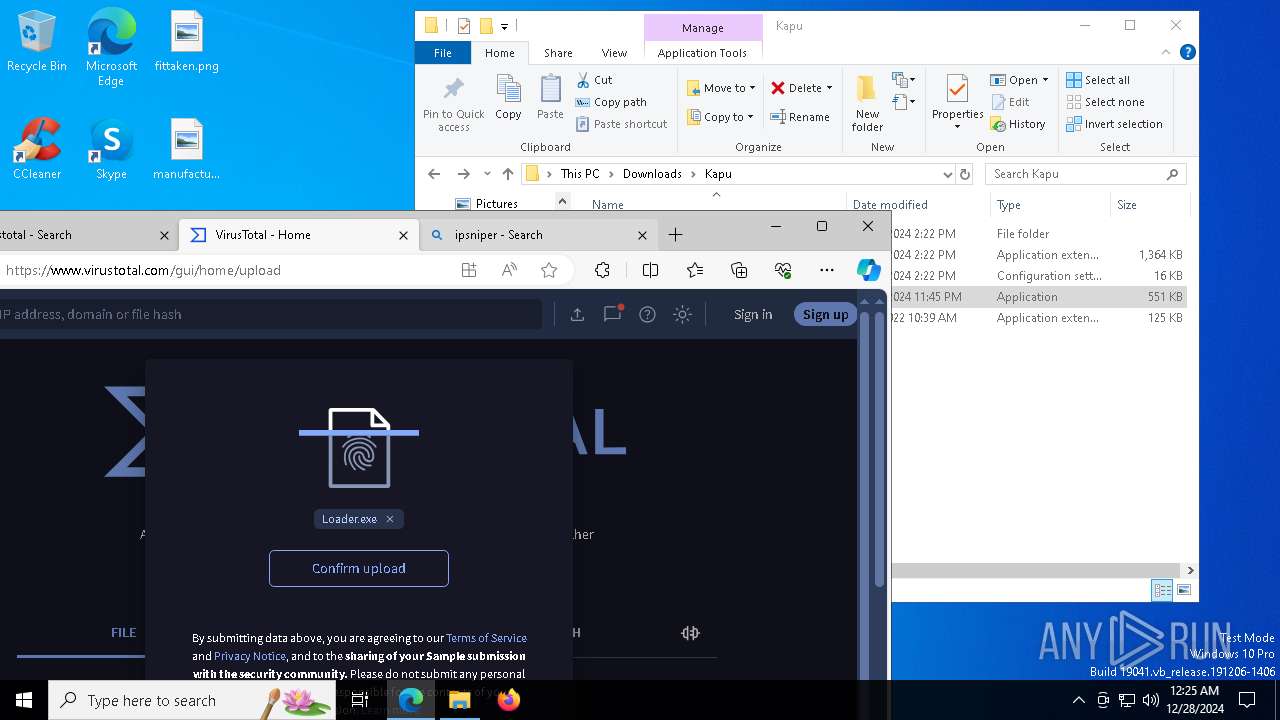Add this page to favorites star
This screenshot has height=720, width=1280.
[549, 270]
